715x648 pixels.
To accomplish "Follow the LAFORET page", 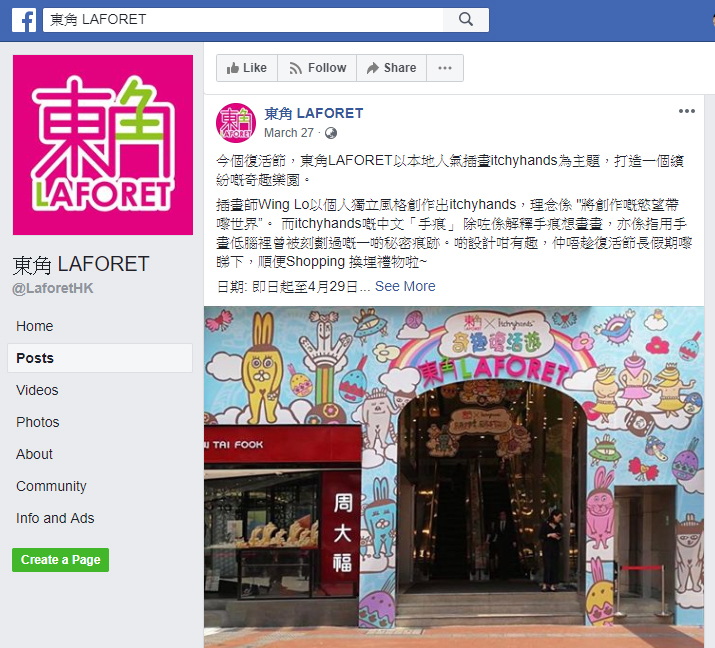I will [x=317, y=68].
